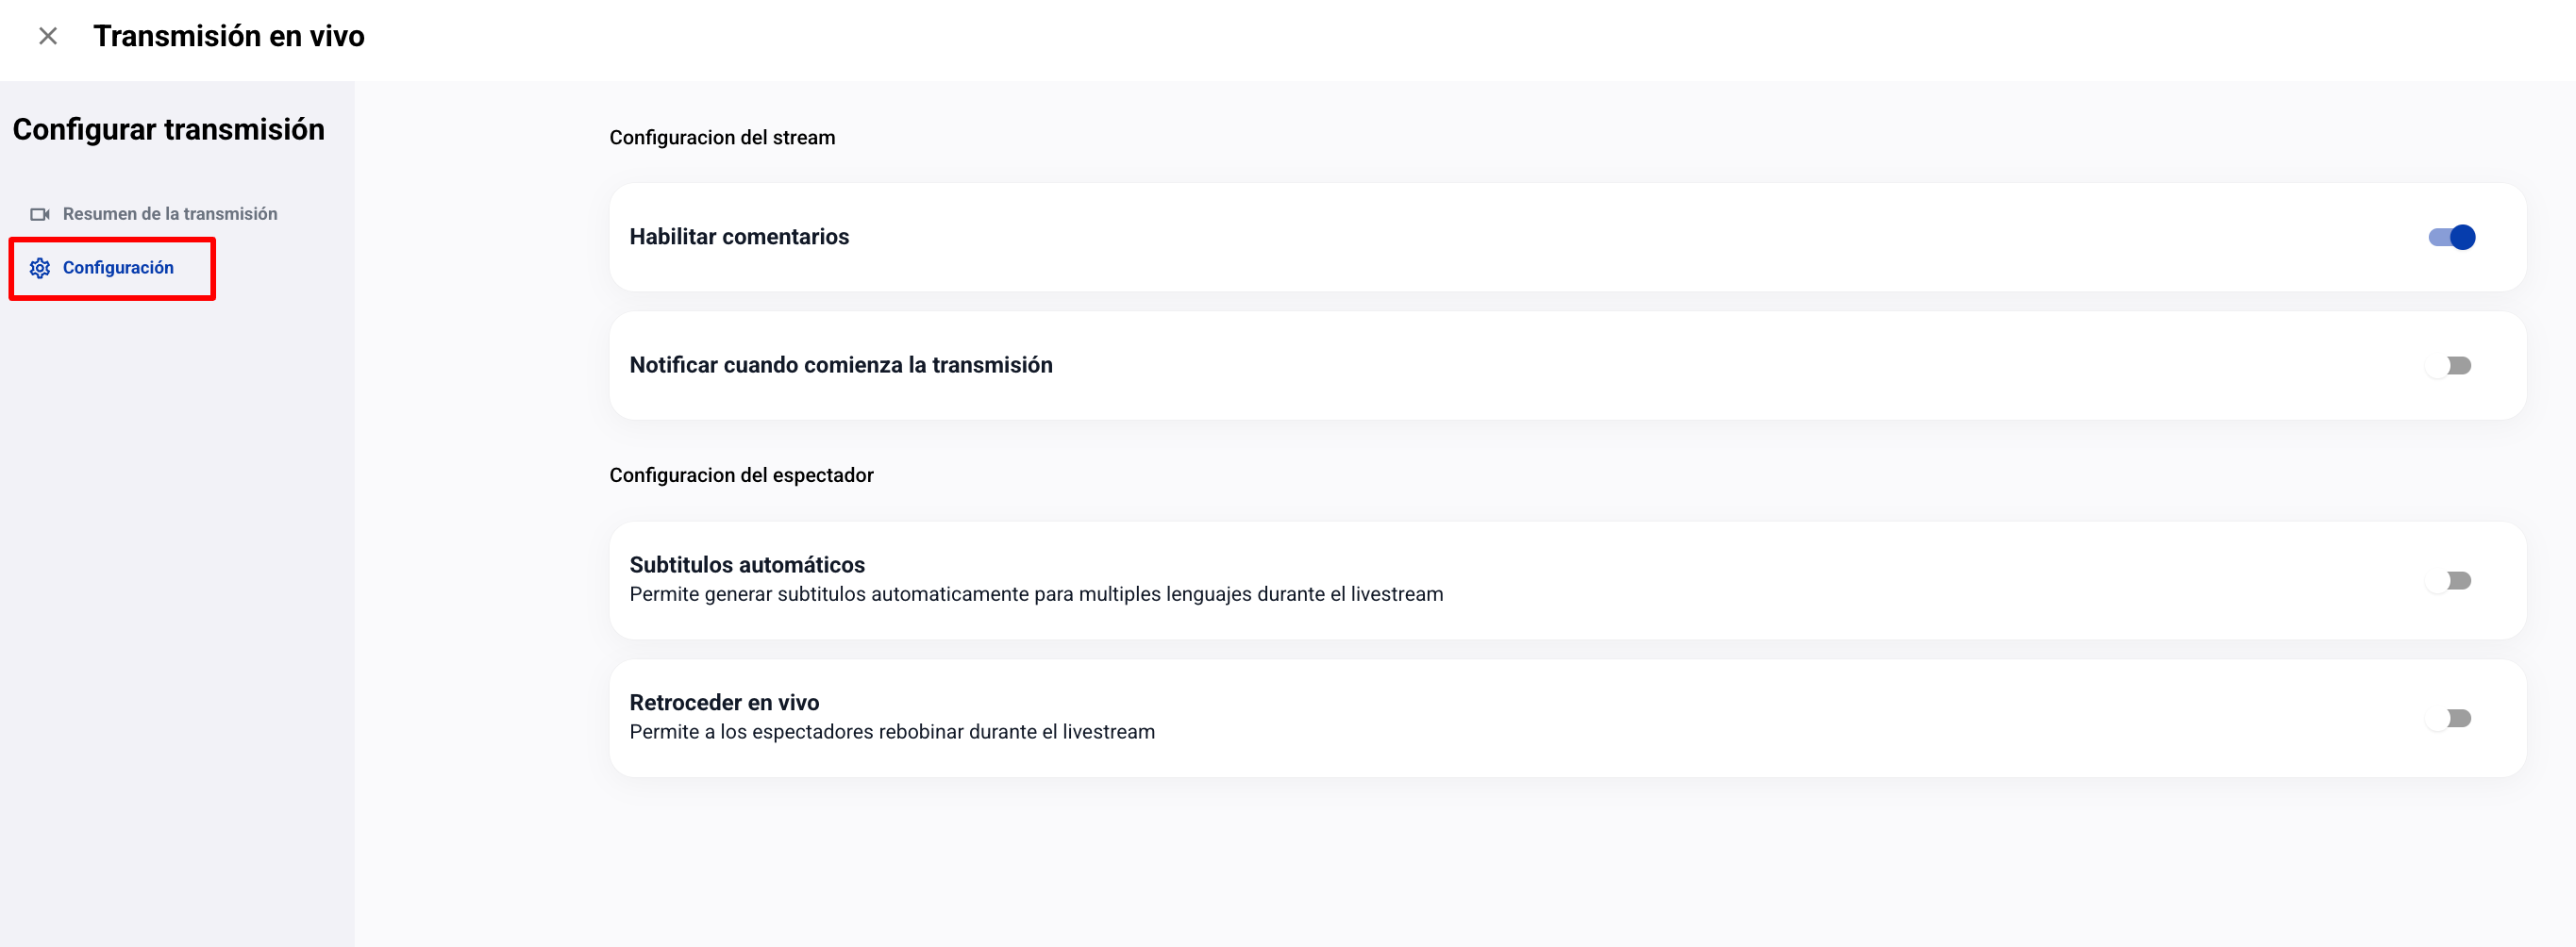Image resolution: width=2576 pixels, height=947 pixels.
Task: Click the camera icon beside Resumen
Action: pos(40,214)
